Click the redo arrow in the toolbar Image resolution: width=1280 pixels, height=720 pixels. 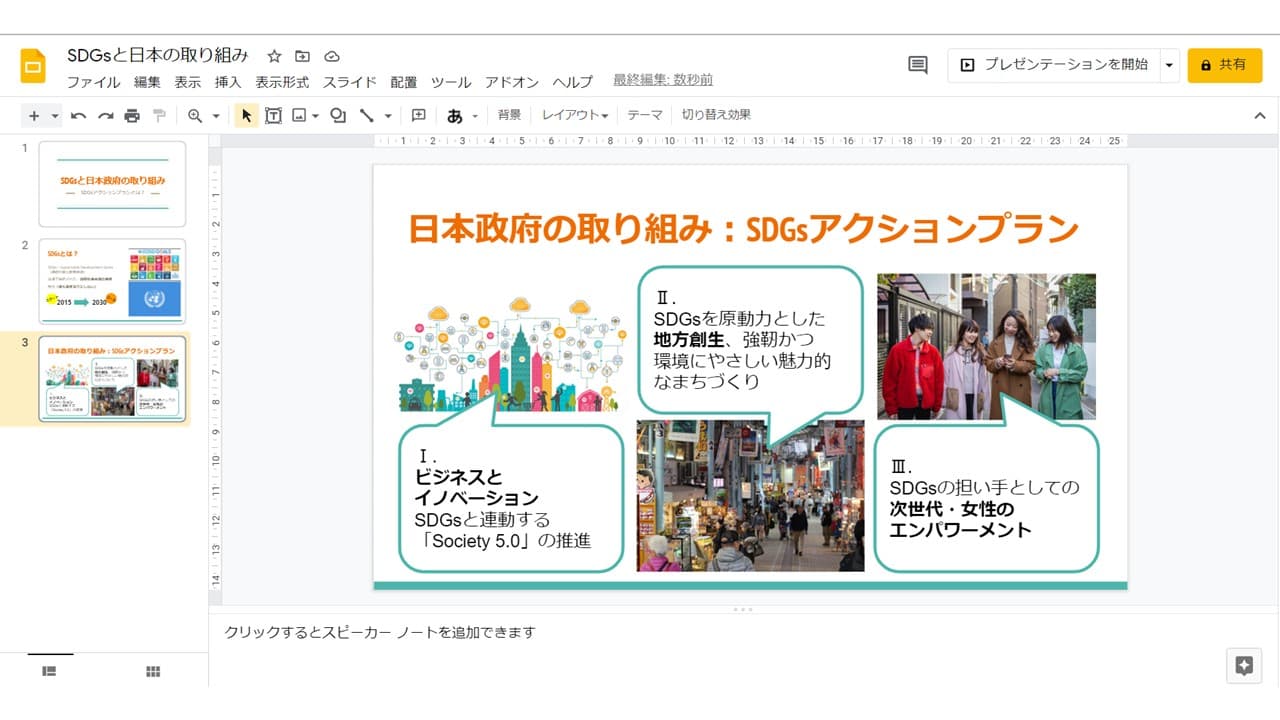click(x=105, y=116)
